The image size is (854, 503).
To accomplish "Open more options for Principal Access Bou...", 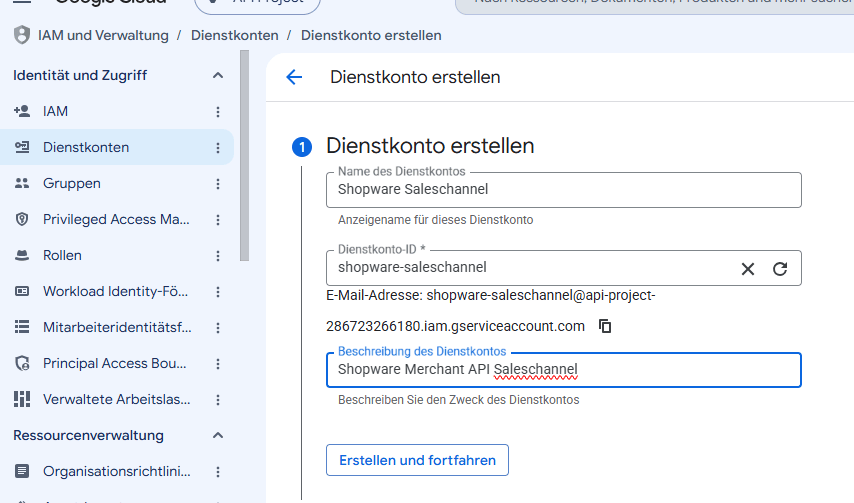I will point(218,363).
